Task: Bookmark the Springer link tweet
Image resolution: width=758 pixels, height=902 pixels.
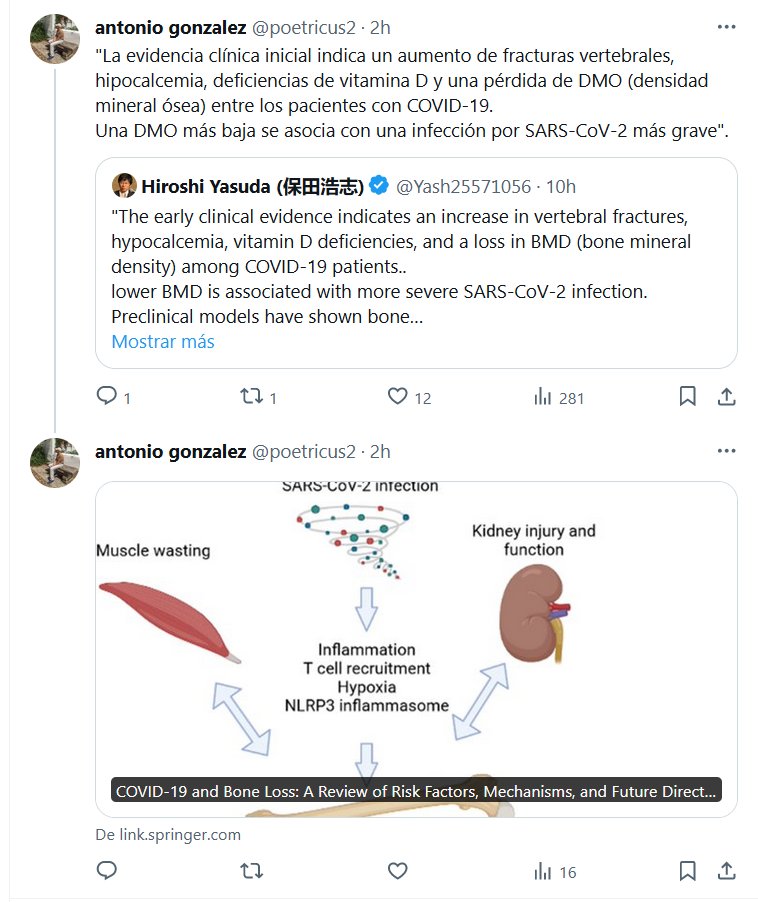Action: coord(688,871)
